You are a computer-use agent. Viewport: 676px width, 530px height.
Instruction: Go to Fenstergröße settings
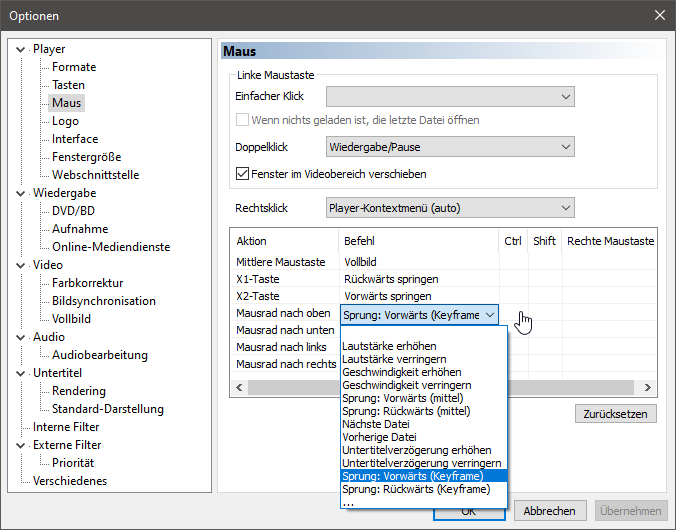(x=87, y=157)
